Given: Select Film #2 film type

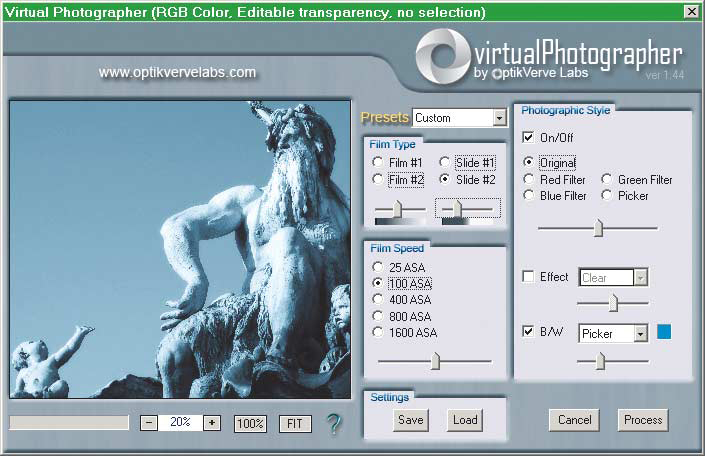Looking at the screenshot, I should (x=398, y=179).
